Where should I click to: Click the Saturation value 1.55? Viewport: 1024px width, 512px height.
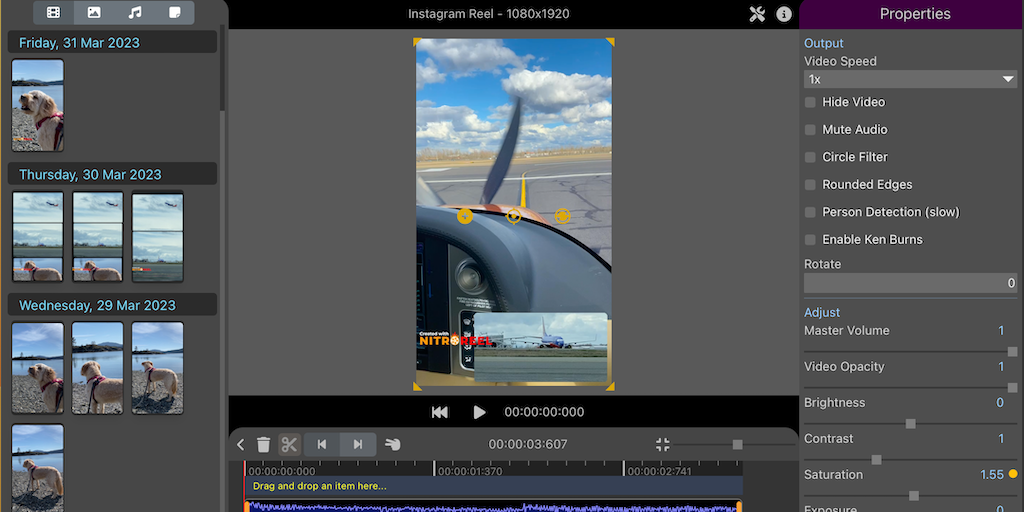pyautogui.click(x=992, y=475)
